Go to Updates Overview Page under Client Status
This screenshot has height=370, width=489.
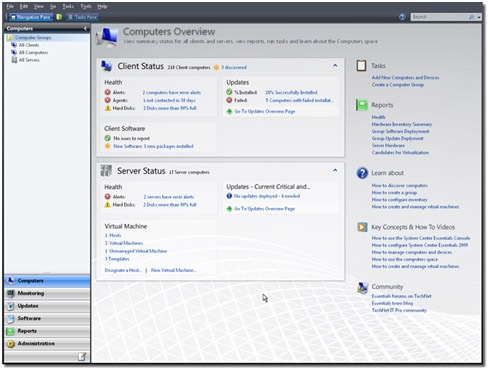pos(265,111)
